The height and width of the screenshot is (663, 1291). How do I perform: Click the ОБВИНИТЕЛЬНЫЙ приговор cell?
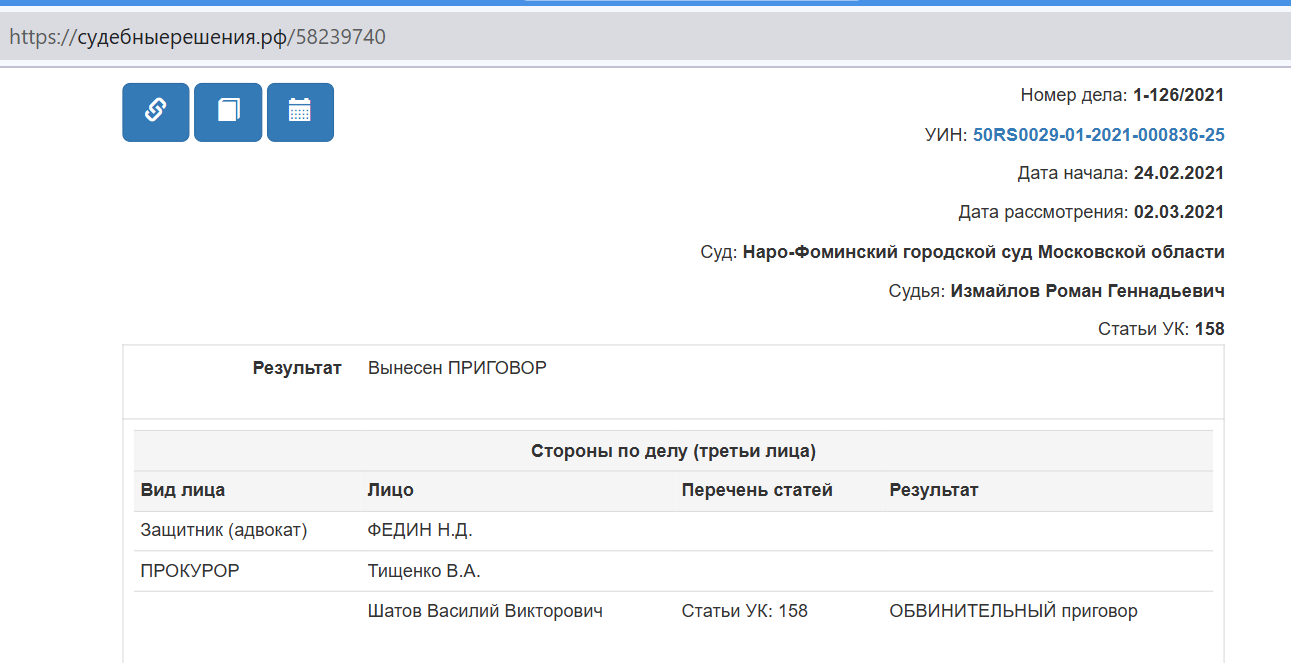tap(1014, 610)
